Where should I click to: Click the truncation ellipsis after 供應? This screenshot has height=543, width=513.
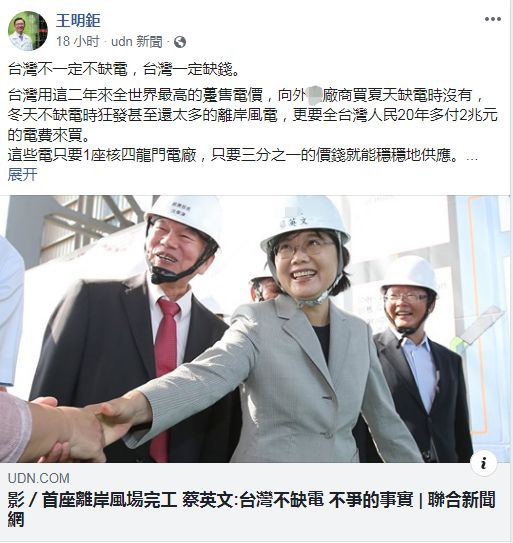point(472,158)
